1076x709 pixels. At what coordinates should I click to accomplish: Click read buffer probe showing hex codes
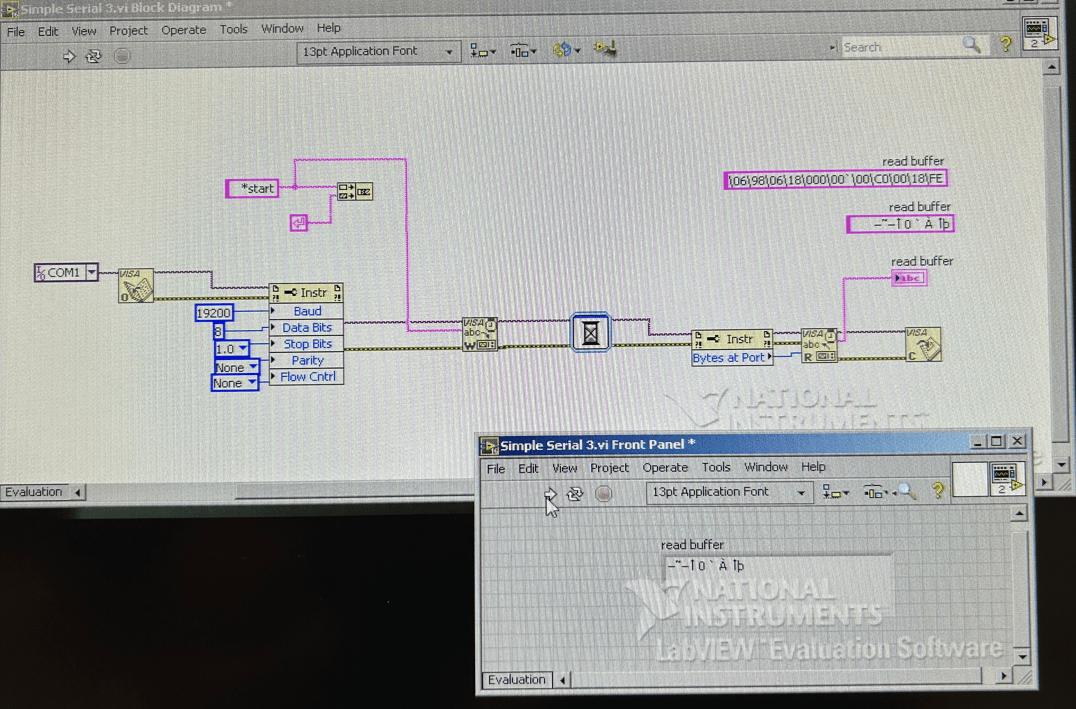click(836, 180)
